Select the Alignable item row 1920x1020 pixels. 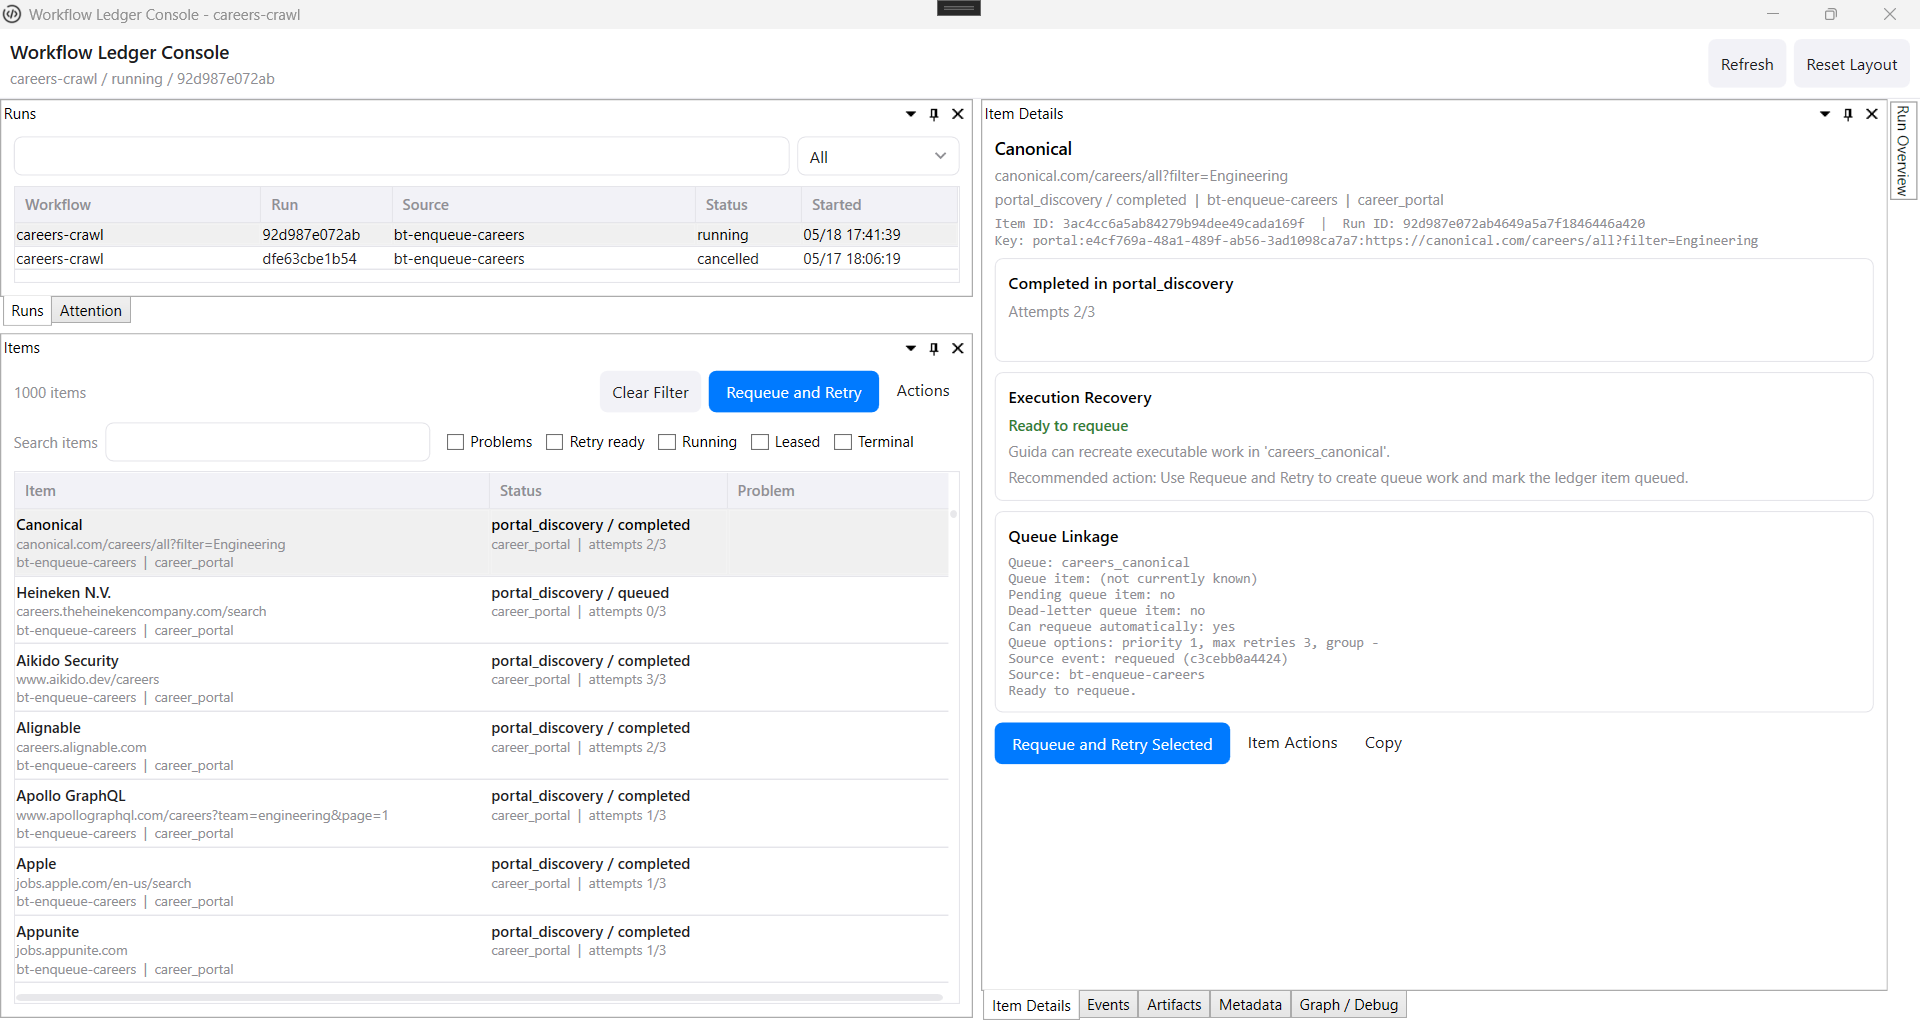pos(481,747)
